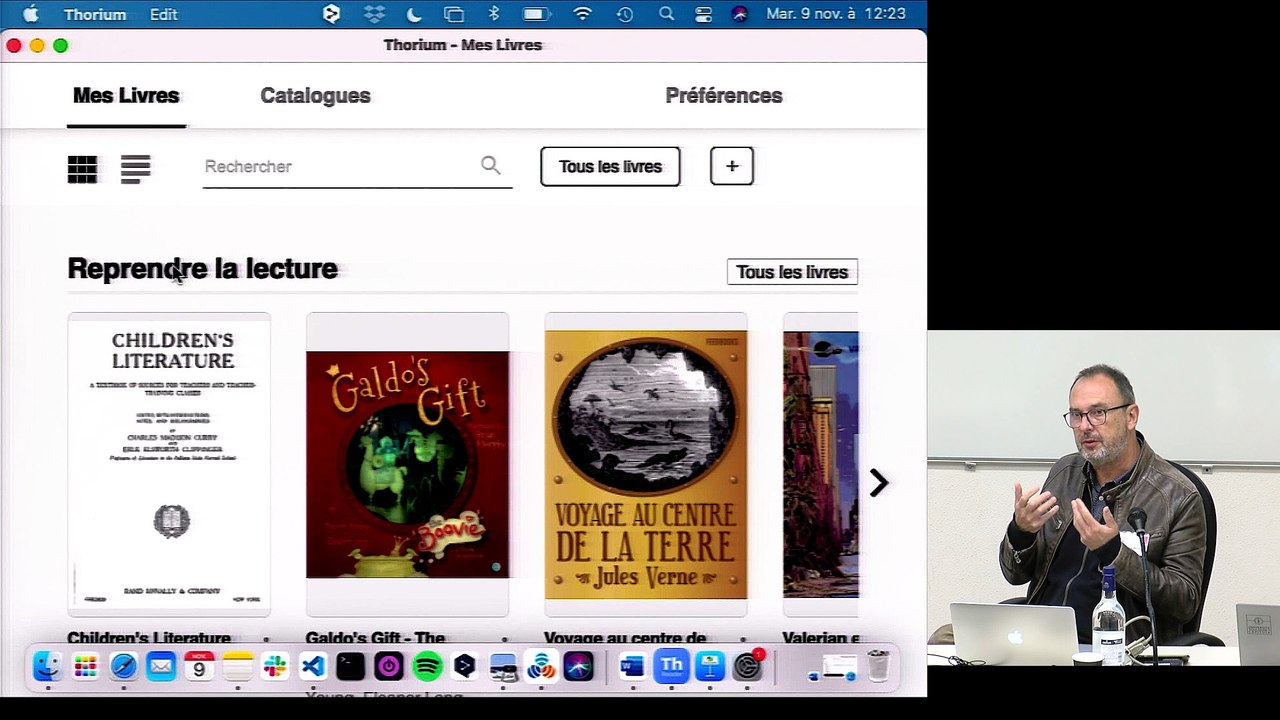Screen dimensions: 1280x720
Task: Open Microsoft Word from the dock
Action: (x=632, y=666)
